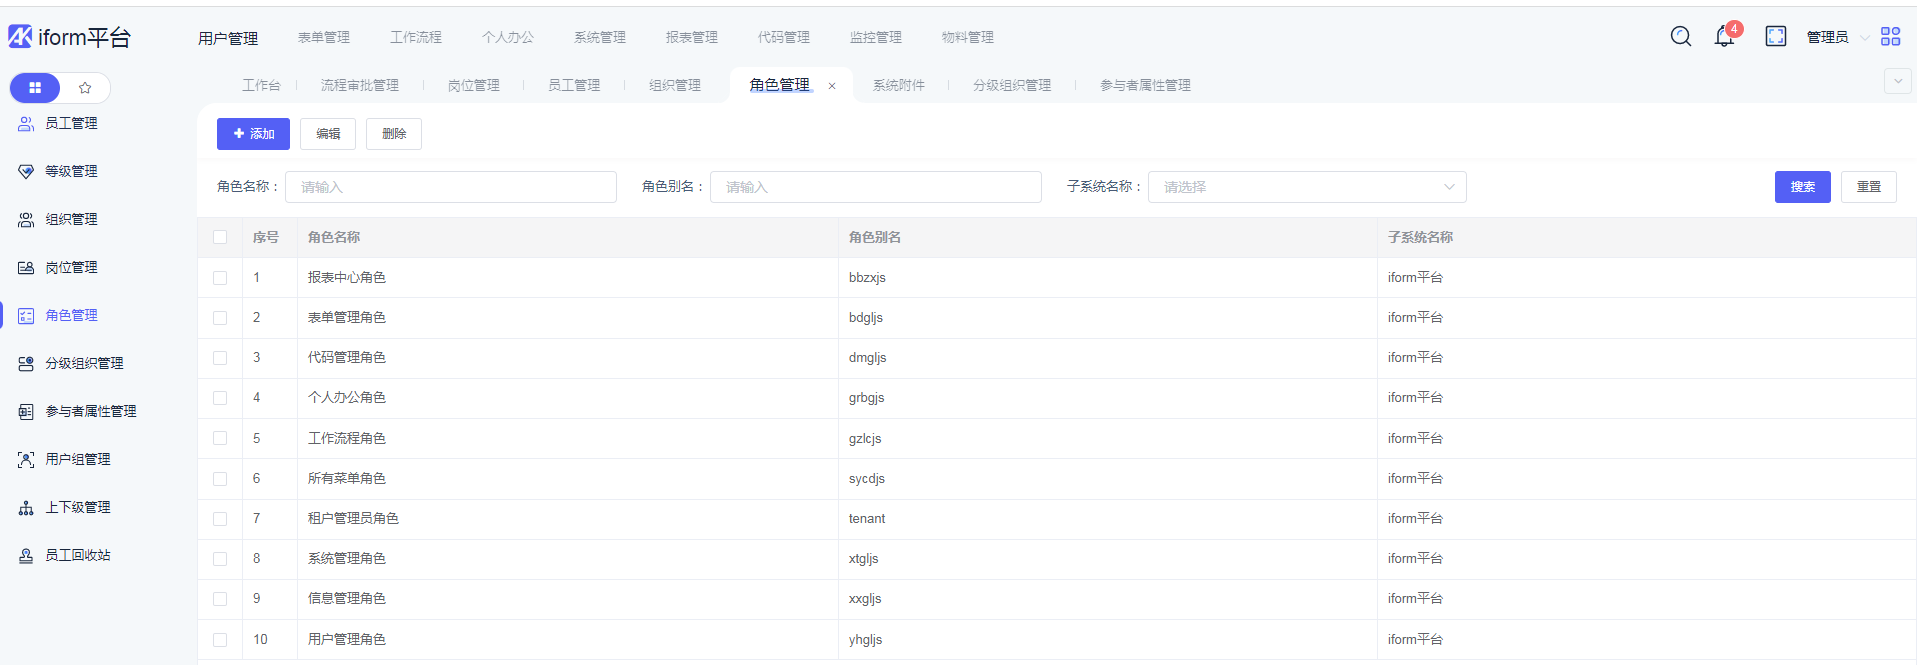Open the 管理员 user dropdown
The height and width of the screenshot is (665, 1917).
(1836, 37)
